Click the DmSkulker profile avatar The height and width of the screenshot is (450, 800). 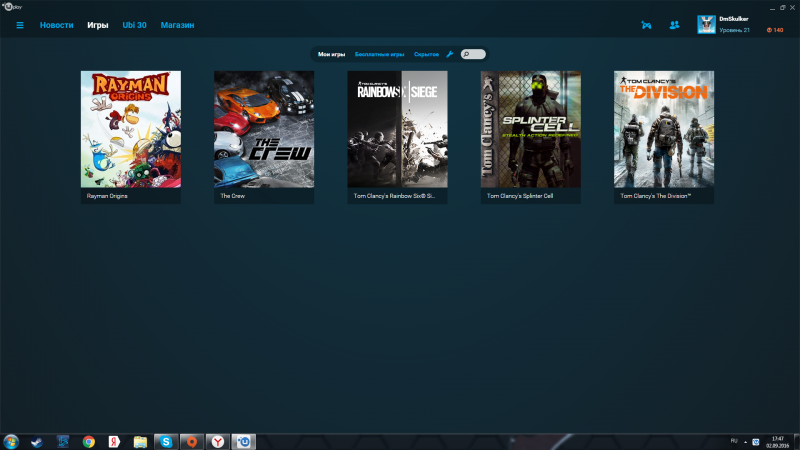tap(706, 24)
